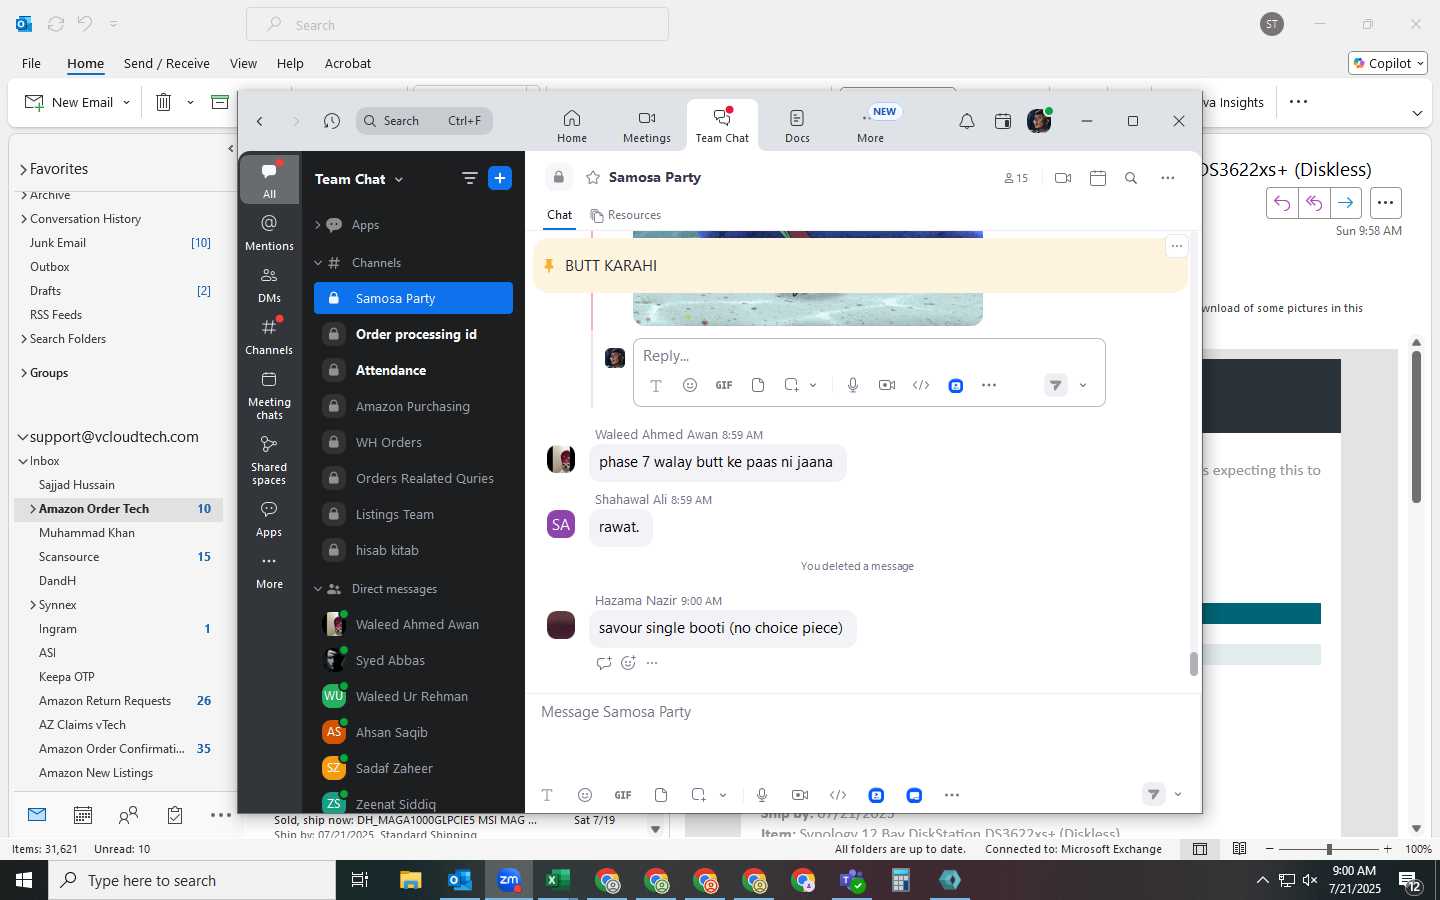Insert GIF in message composer
Viewport: 1440px width, 900px height.
point(623,795)
